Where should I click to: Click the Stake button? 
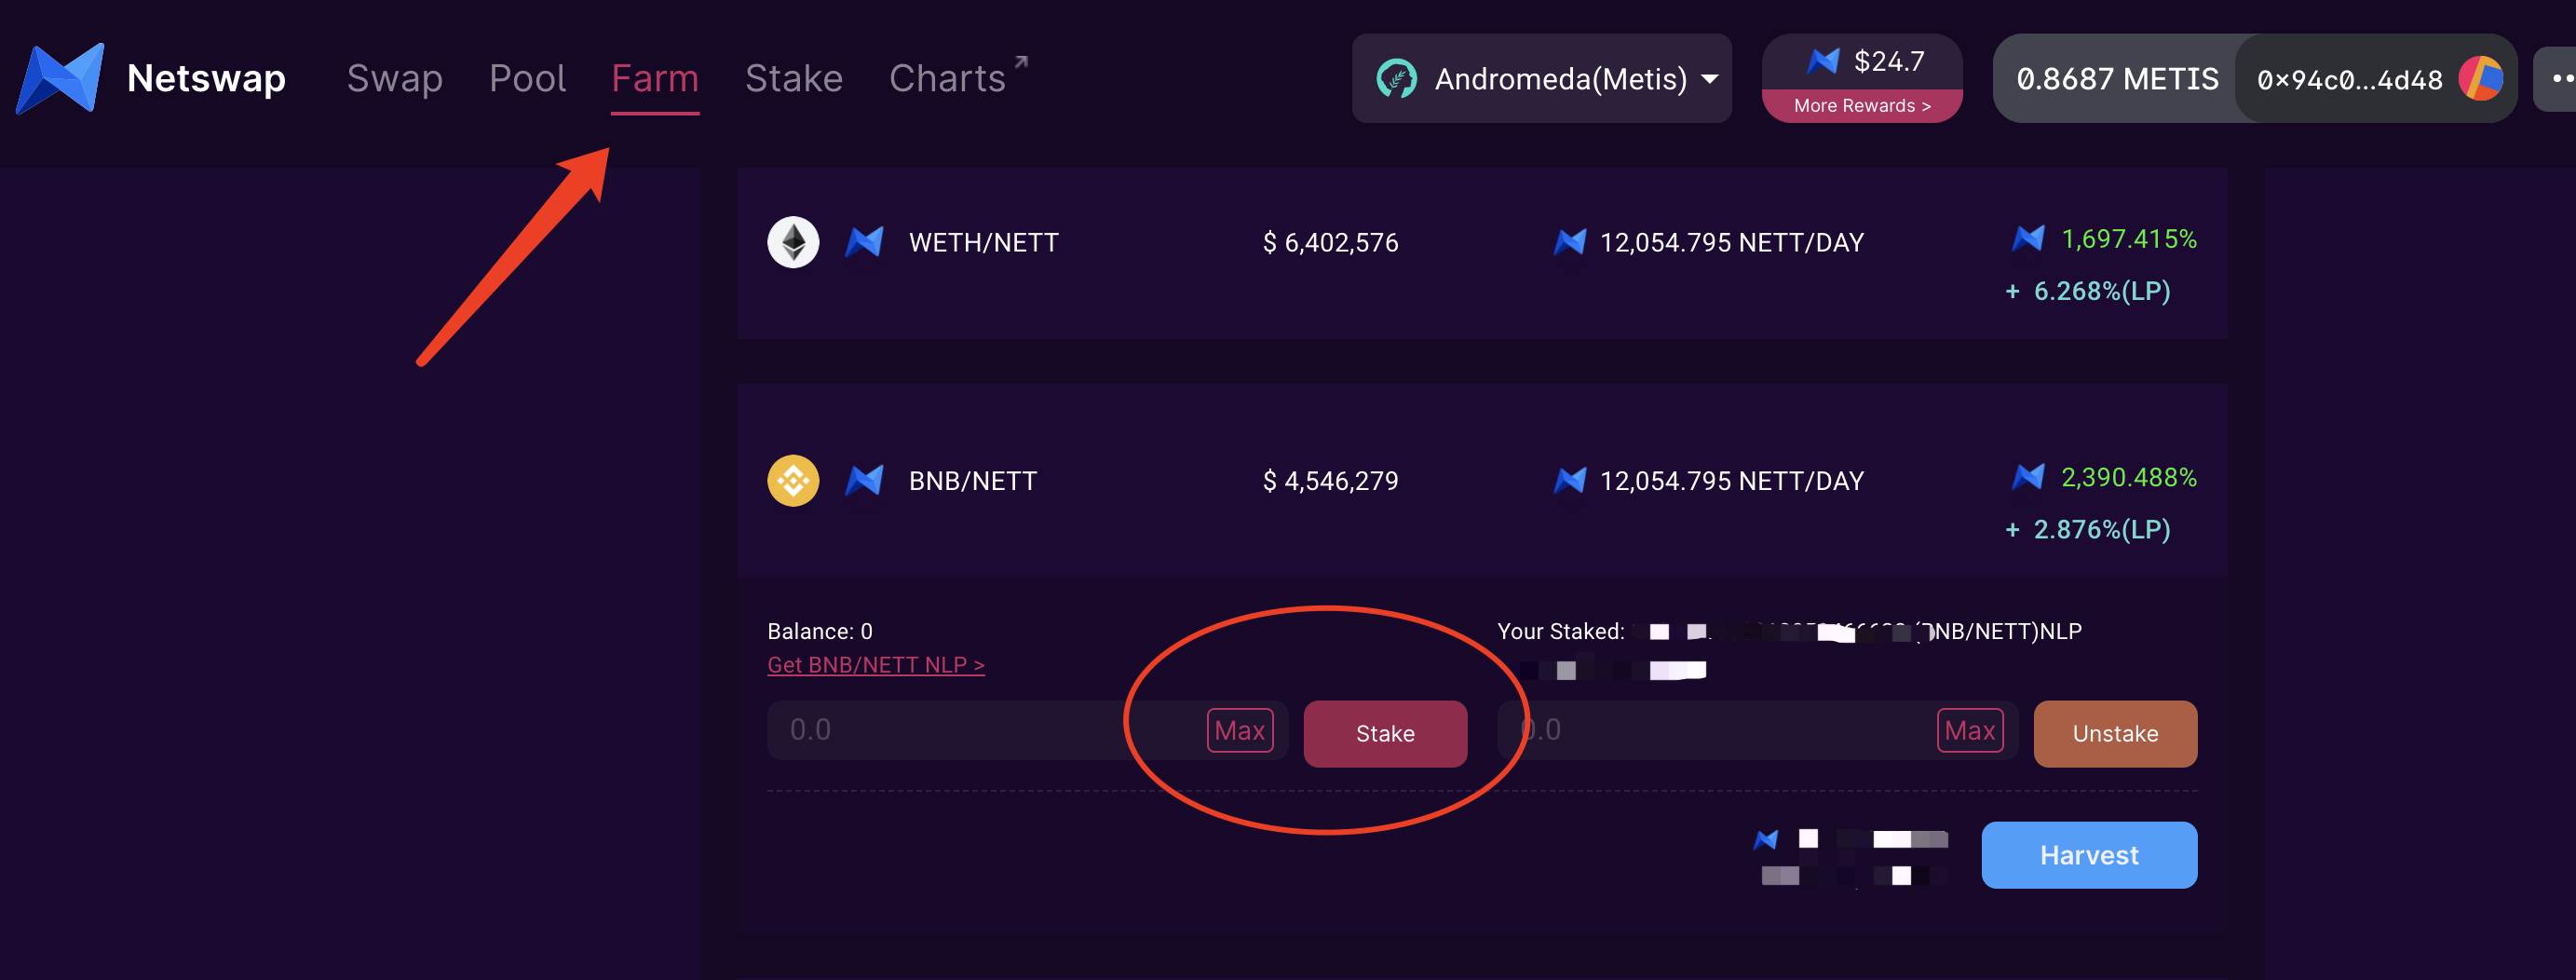point(1385,734)
